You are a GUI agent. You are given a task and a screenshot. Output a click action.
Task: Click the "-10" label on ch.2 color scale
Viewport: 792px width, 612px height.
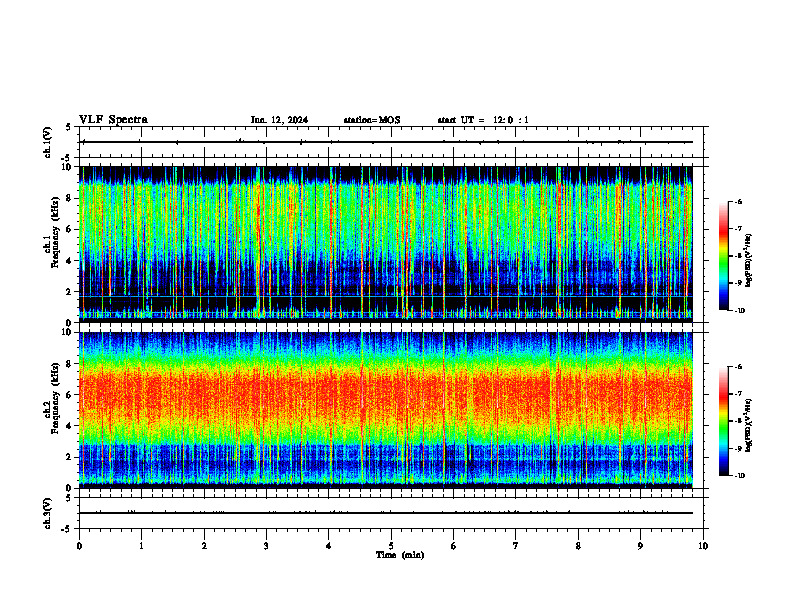coord(740,476)
